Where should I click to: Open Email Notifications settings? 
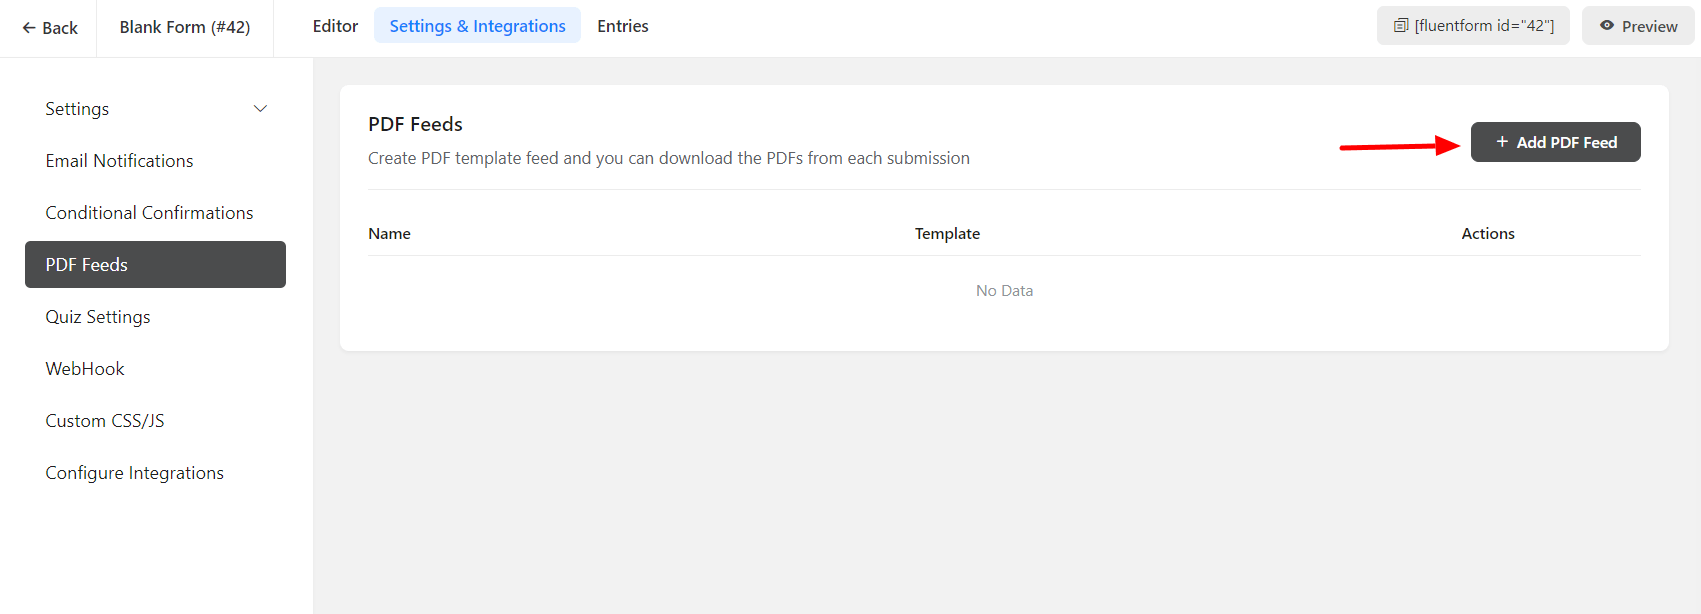pos(119,161)
